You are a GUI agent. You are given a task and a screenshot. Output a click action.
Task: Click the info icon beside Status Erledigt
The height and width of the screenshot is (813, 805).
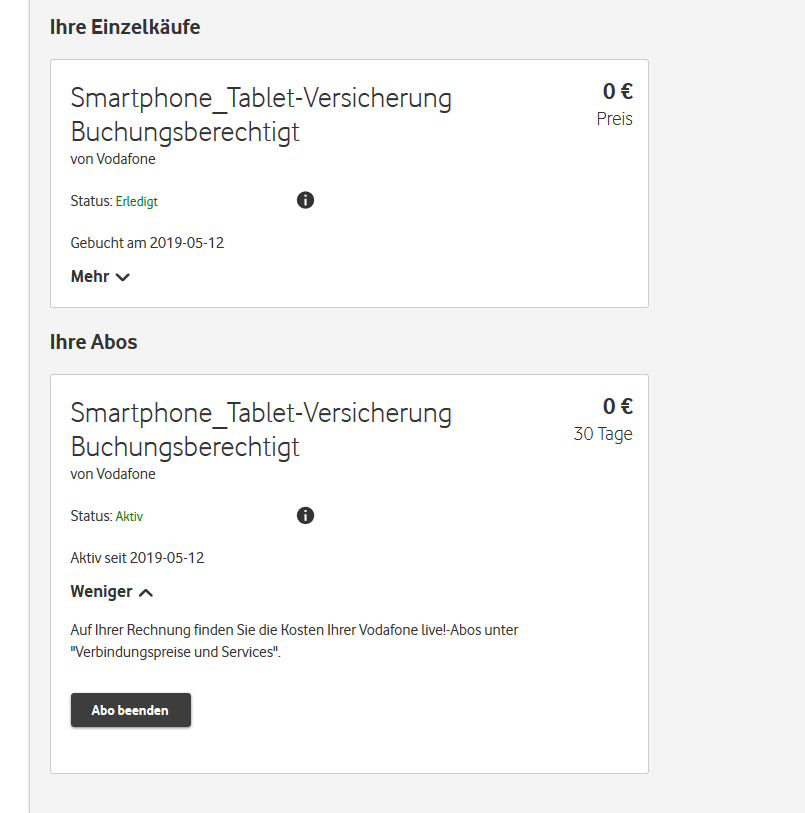coord(306,200)
